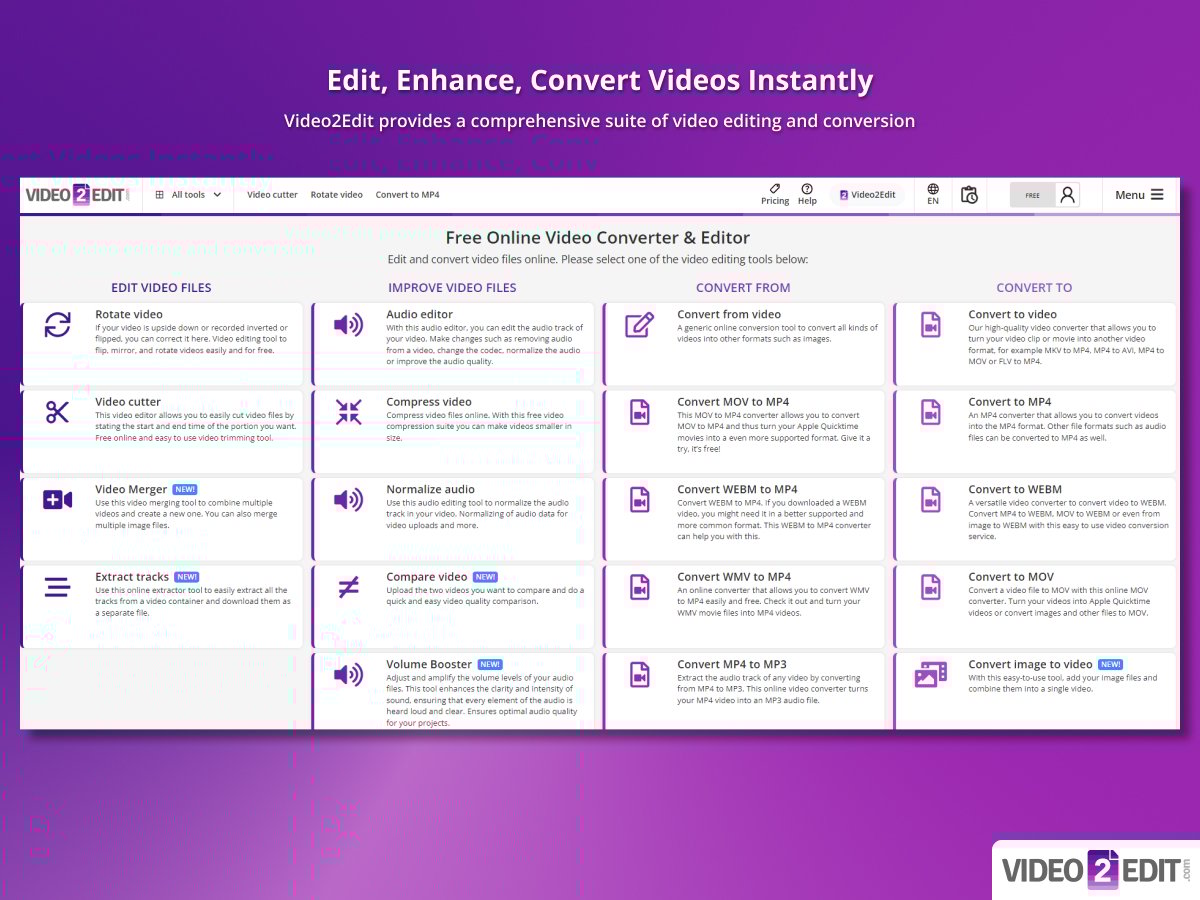Select the Rotate video tool icon
Viewport: 1200px width, 900px height.
pyautogui.click(x=57, y=324)
